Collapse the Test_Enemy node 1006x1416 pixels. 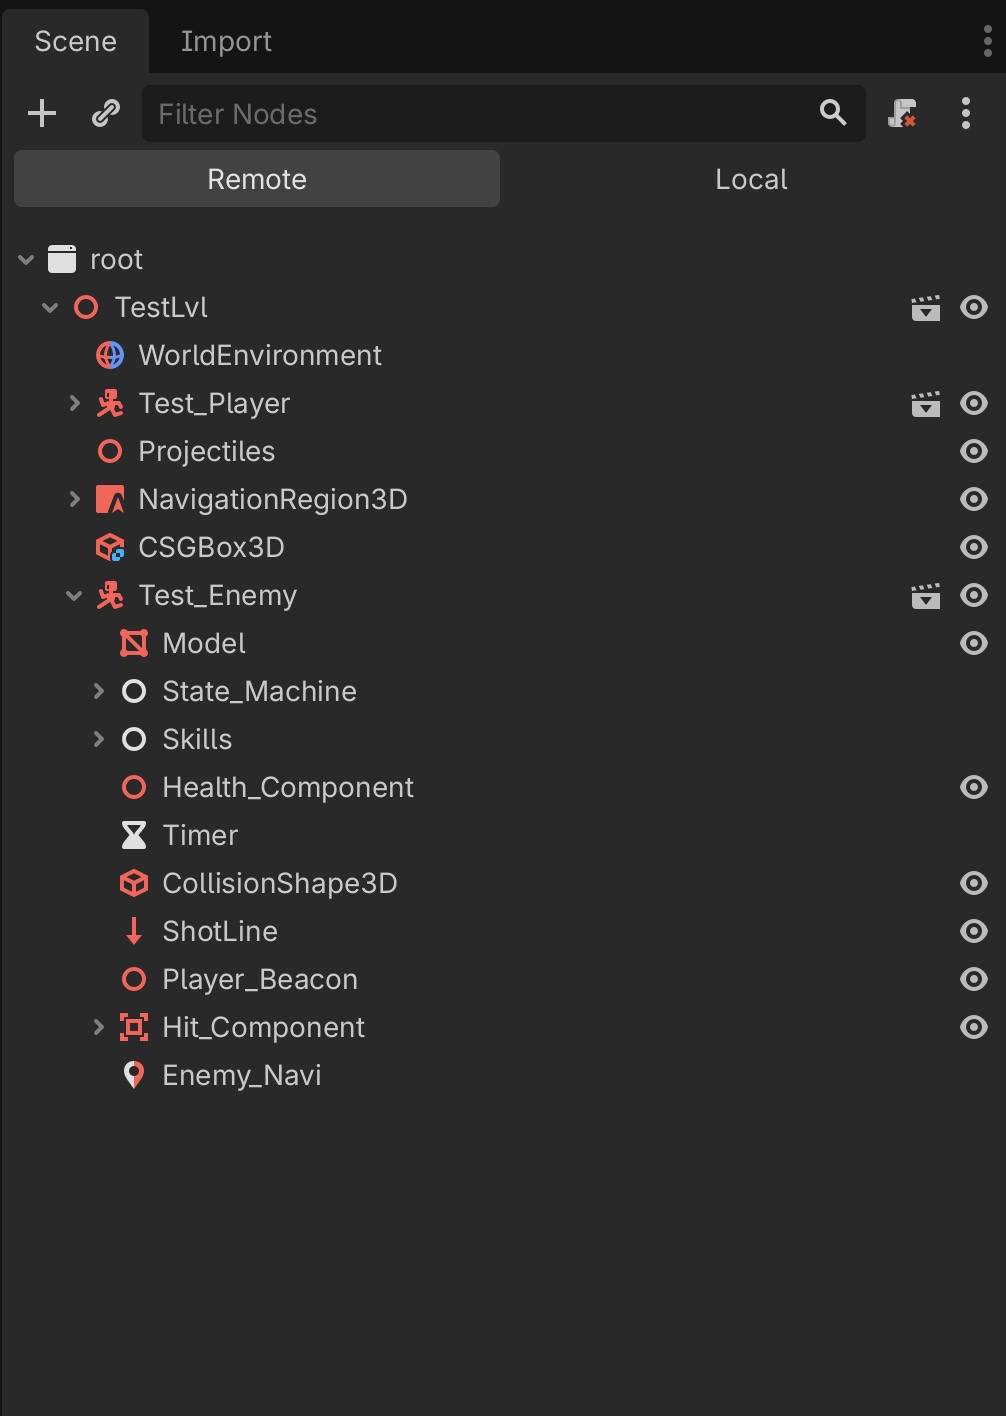pos(74,596)
